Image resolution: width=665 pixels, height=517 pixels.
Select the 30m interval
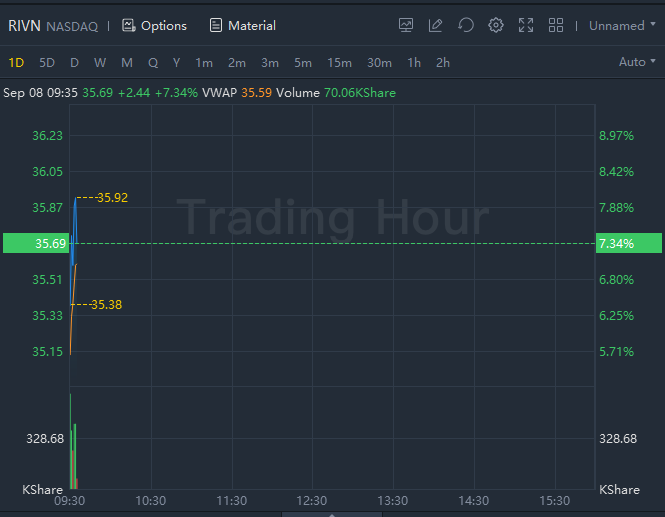(379, 63)
